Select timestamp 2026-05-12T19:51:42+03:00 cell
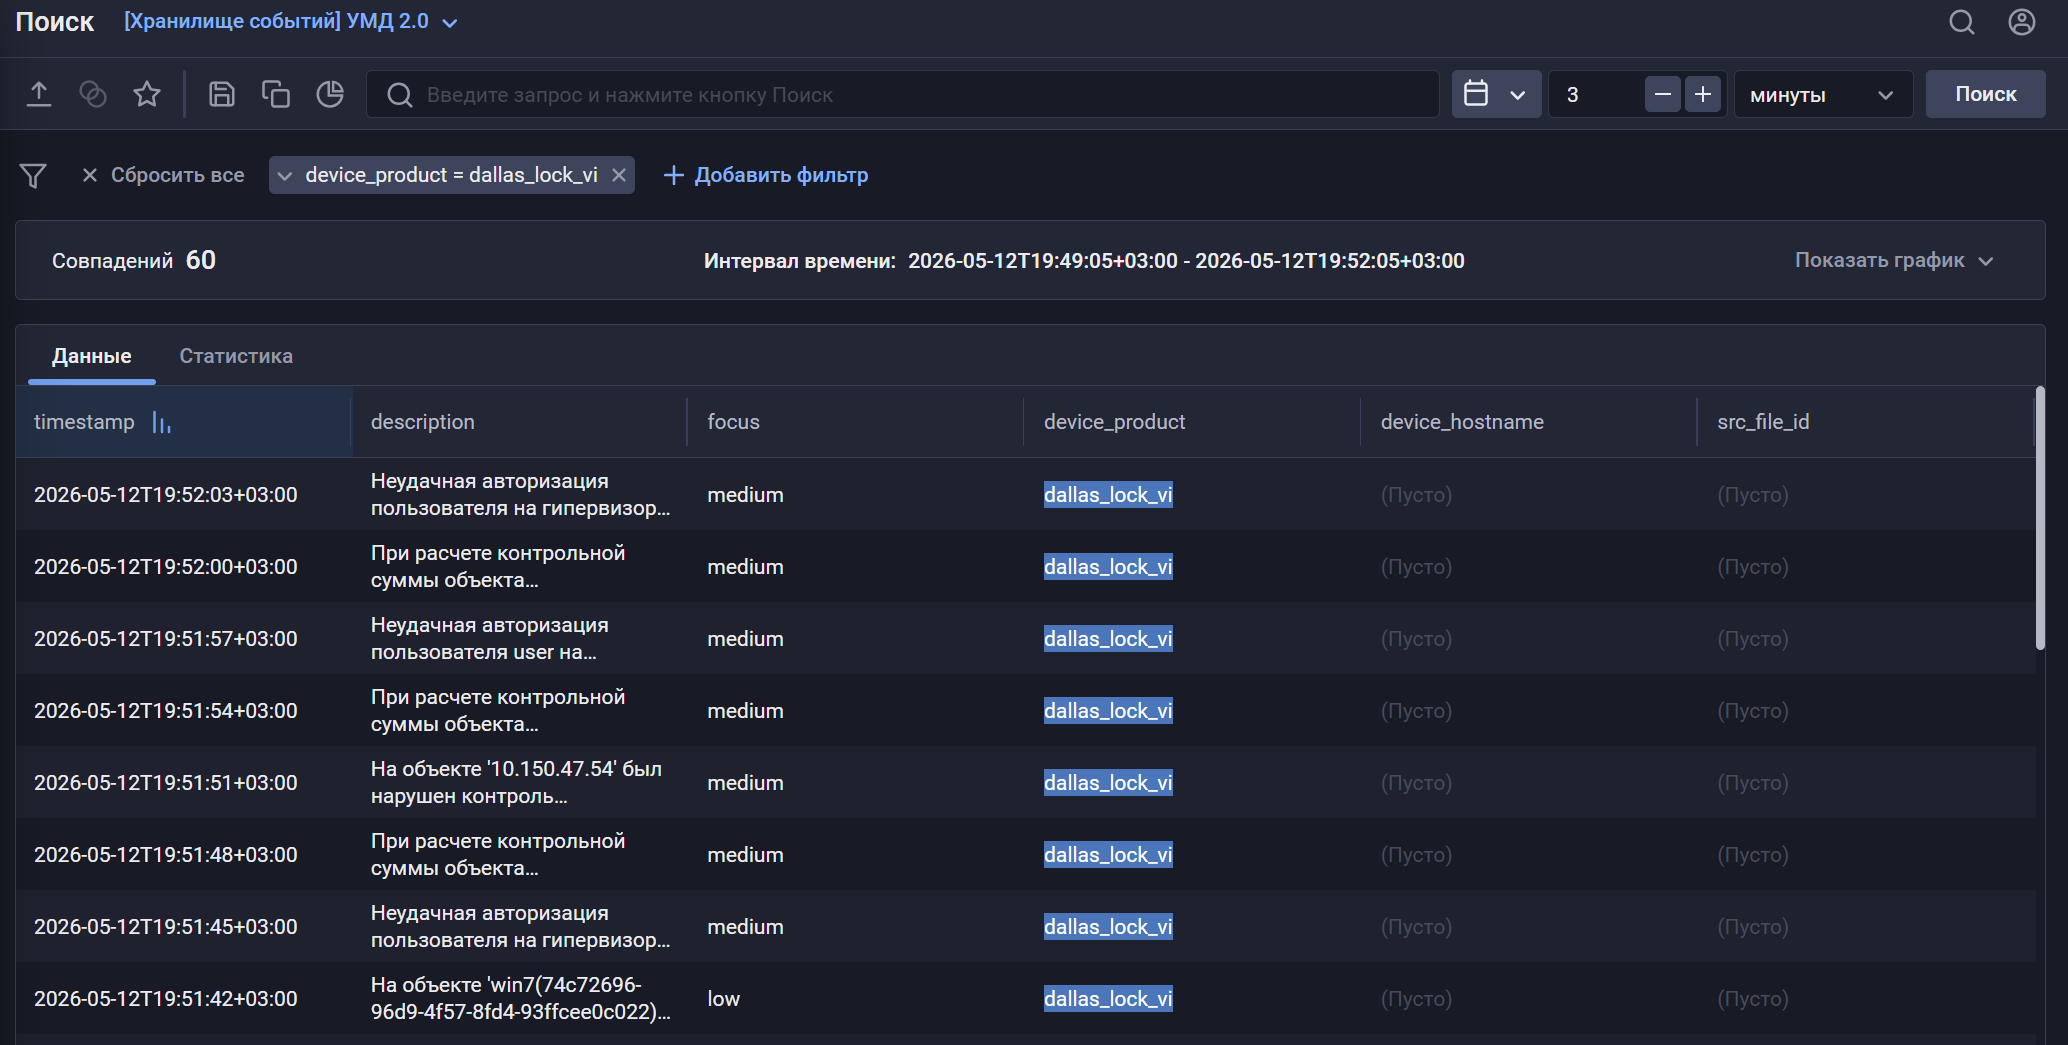 [166, 999]
